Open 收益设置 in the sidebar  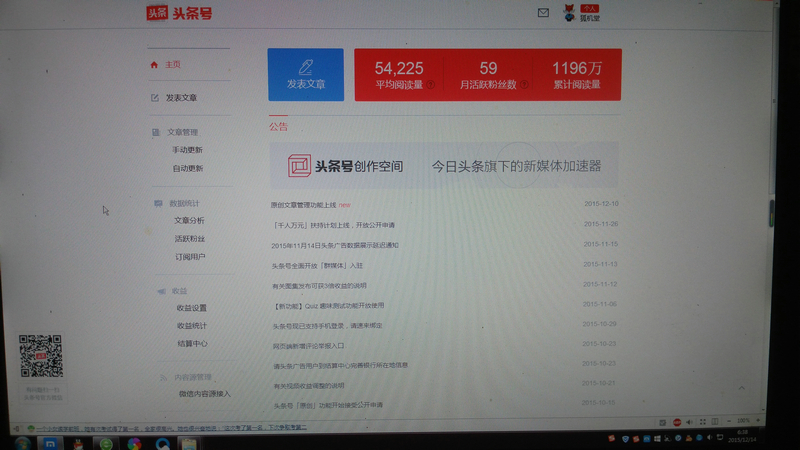pos(192,308)
